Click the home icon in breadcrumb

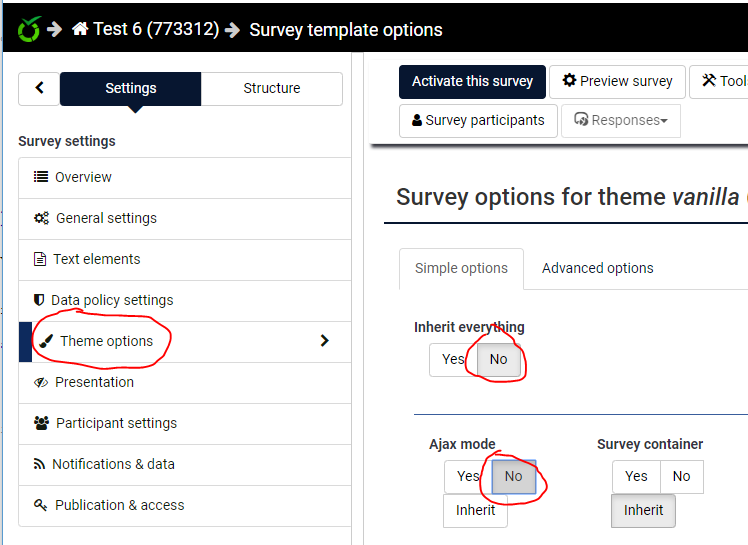coord(80,29)
